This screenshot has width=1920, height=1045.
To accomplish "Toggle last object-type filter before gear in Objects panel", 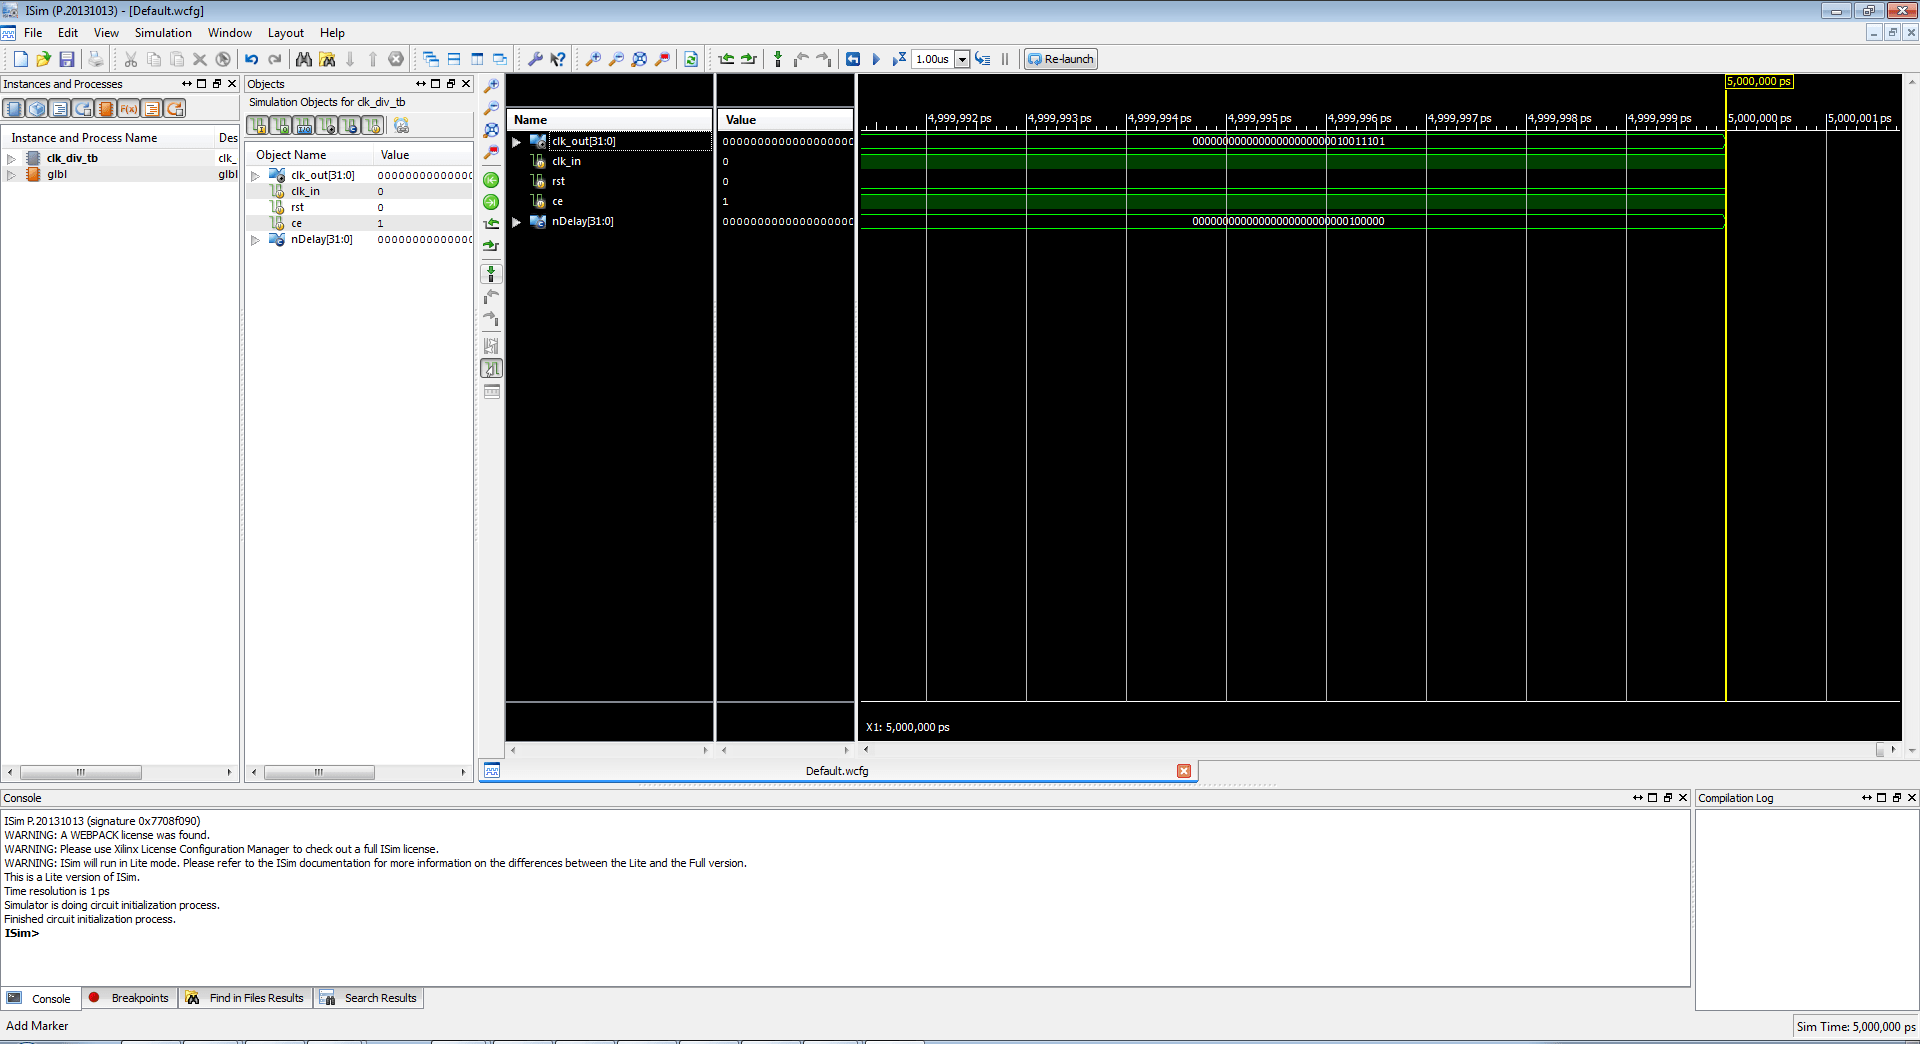I will (373, 125).
